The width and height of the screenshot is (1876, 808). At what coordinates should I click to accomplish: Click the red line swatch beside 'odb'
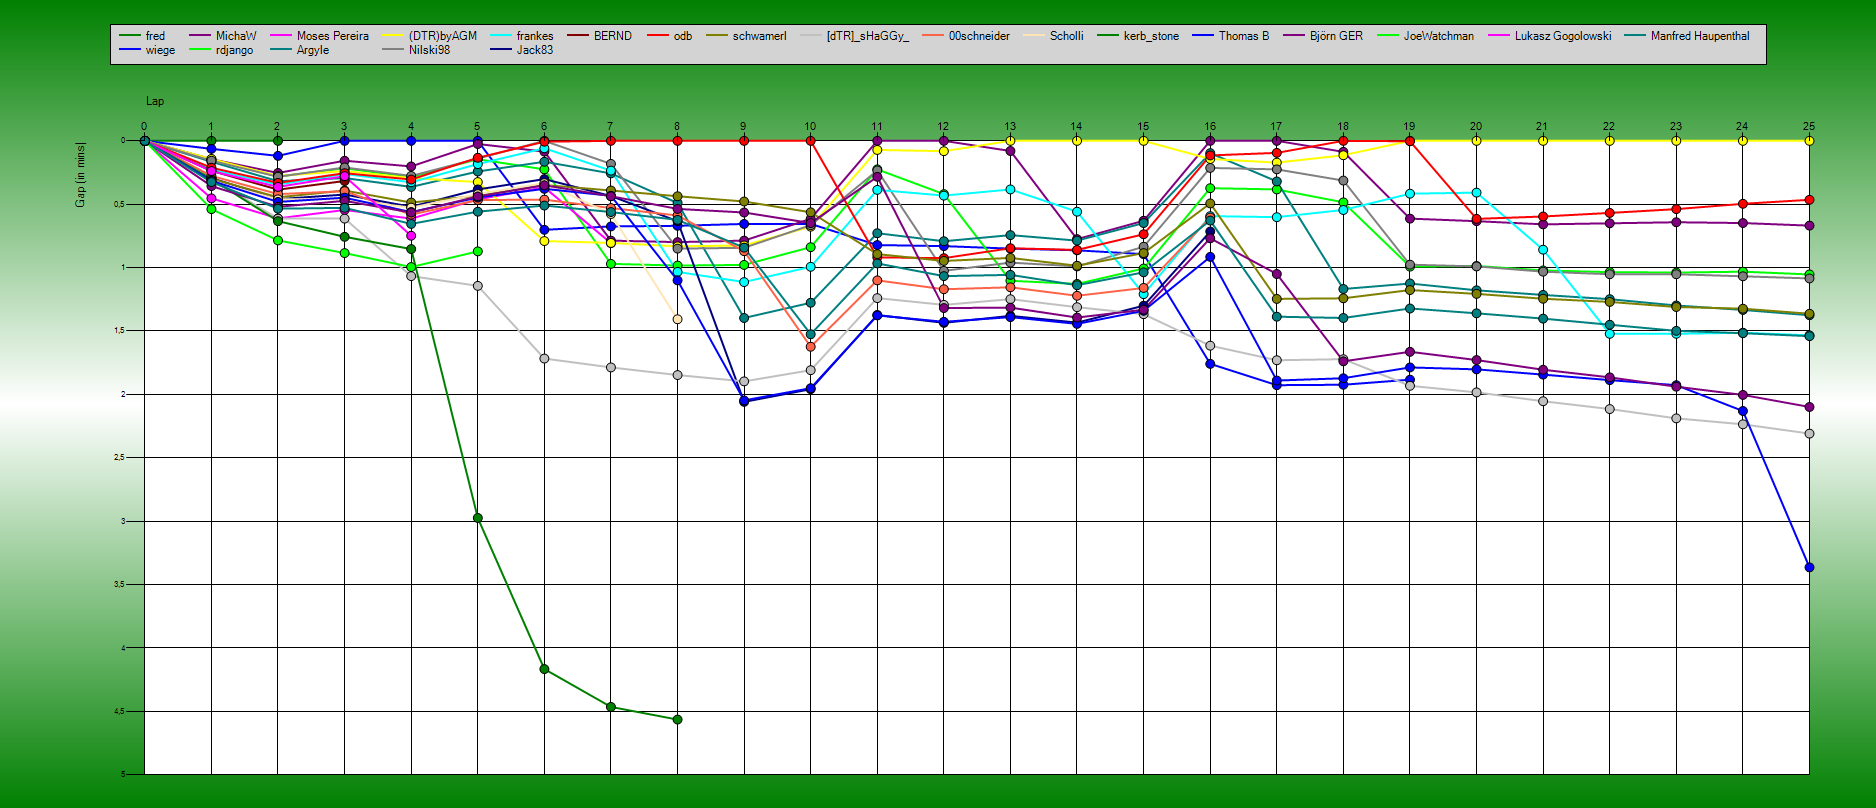pyautogui.click(x=657, y=36)
